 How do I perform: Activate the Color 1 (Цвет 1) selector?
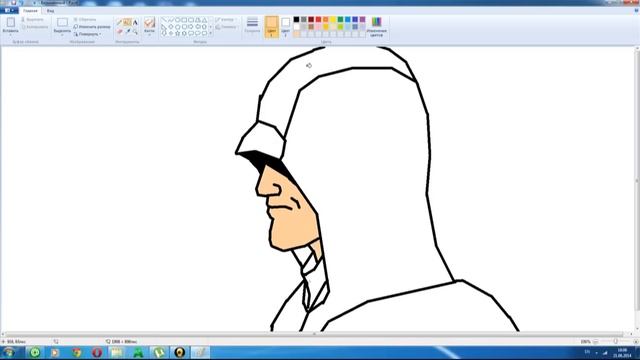(271, 27)
